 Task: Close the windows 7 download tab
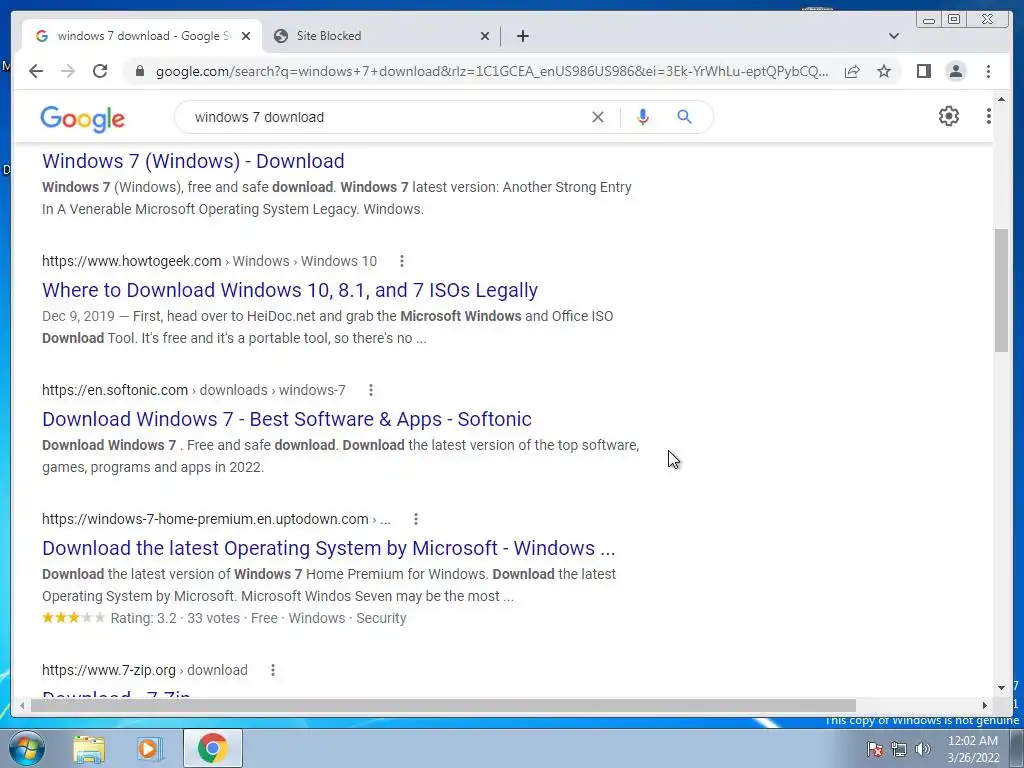tap(246, 36)
